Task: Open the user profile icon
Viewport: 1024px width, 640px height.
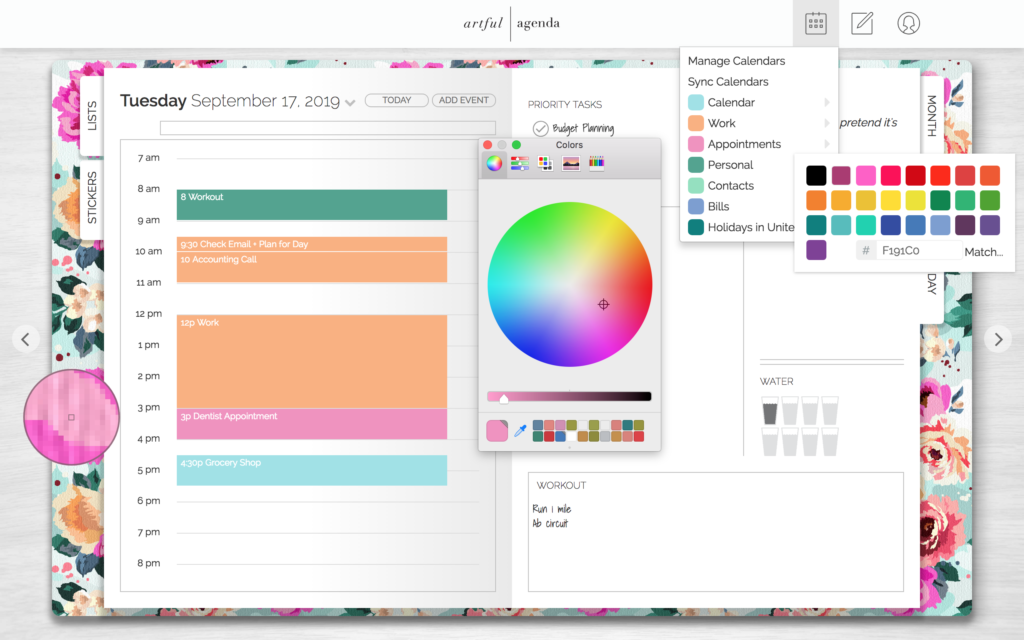Action: tap(908, 24)
